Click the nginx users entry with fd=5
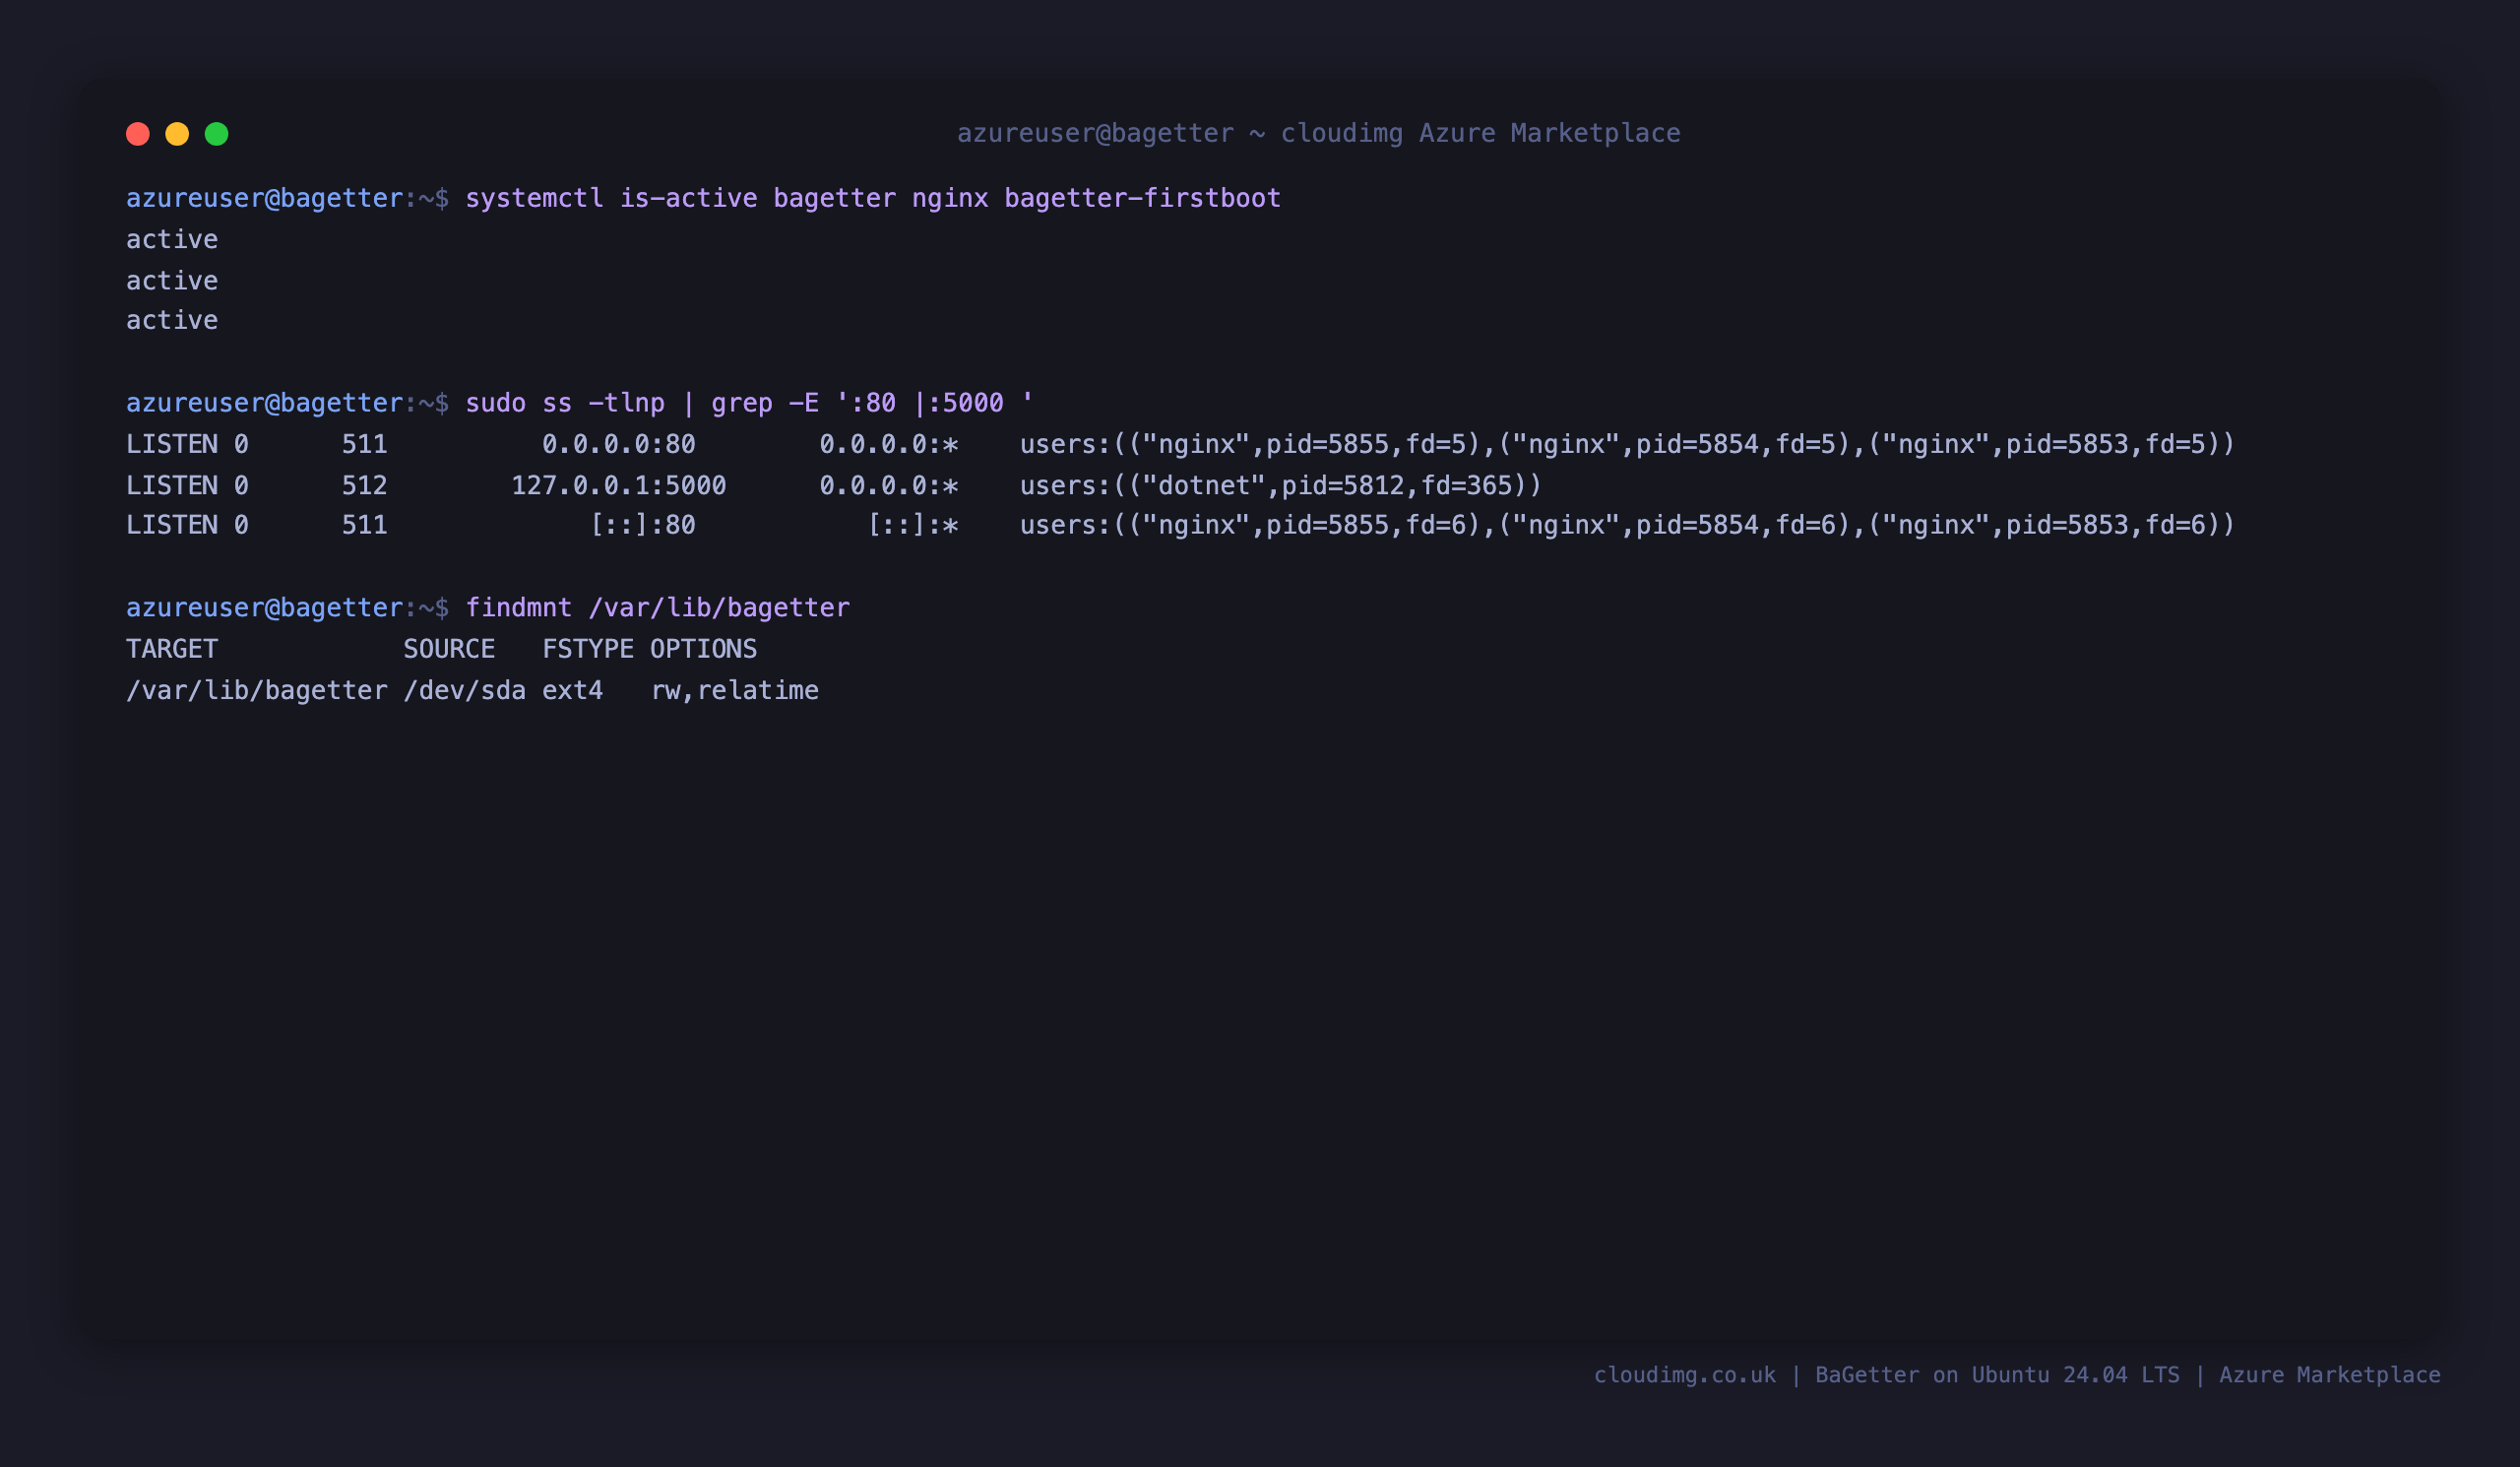The width and height of the screenshot is (2520, 1467). click(1627, 444)
